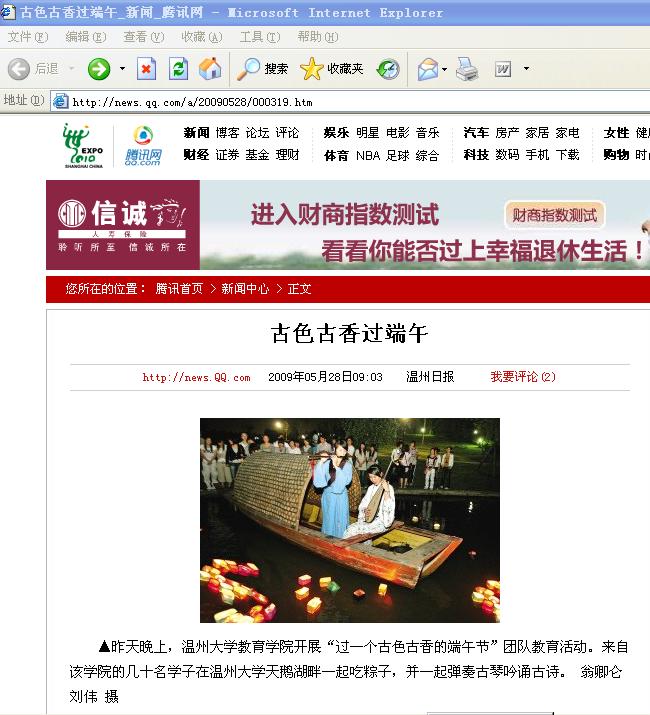650x715 pixels.
Task: Click the Mail envelope icon
Action: [427, 69]
